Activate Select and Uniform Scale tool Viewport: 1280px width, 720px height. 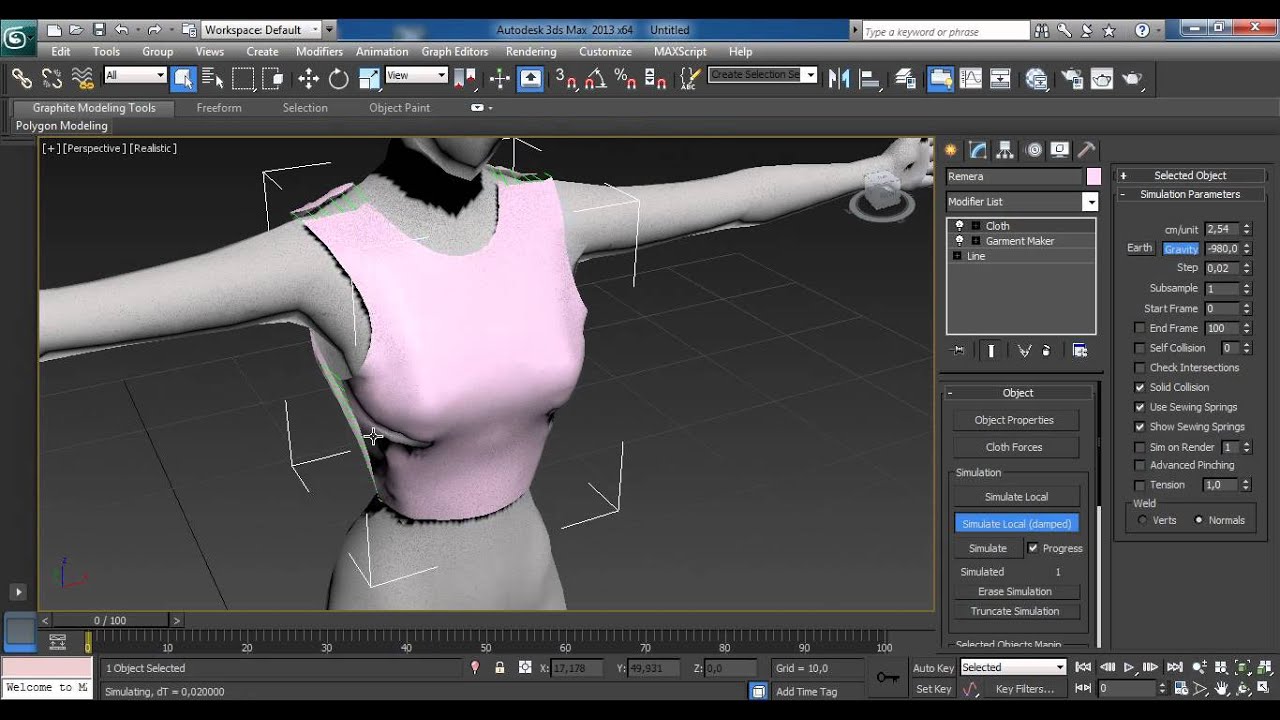(369, 78)
